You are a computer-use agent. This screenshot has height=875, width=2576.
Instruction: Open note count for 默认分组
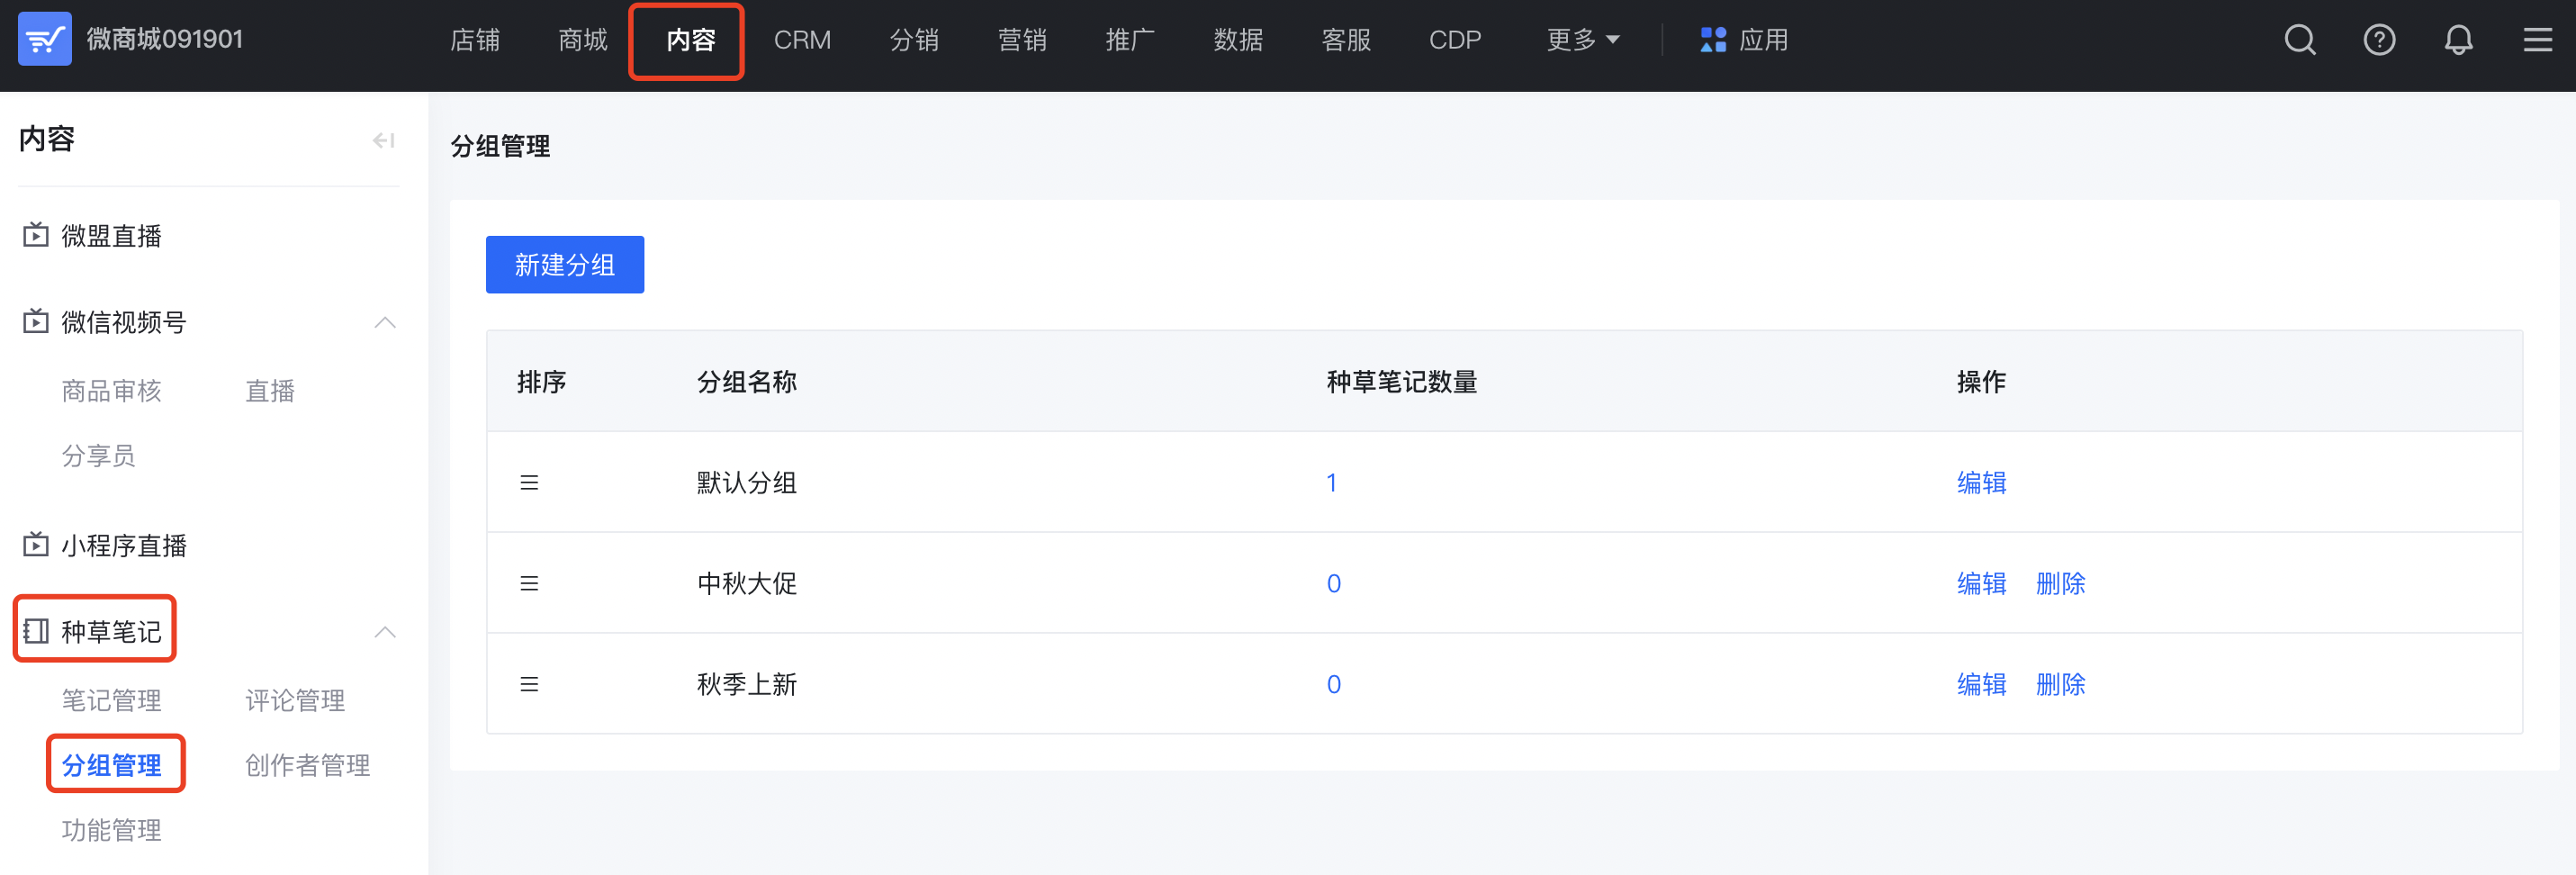click(x=1331, y=483)
